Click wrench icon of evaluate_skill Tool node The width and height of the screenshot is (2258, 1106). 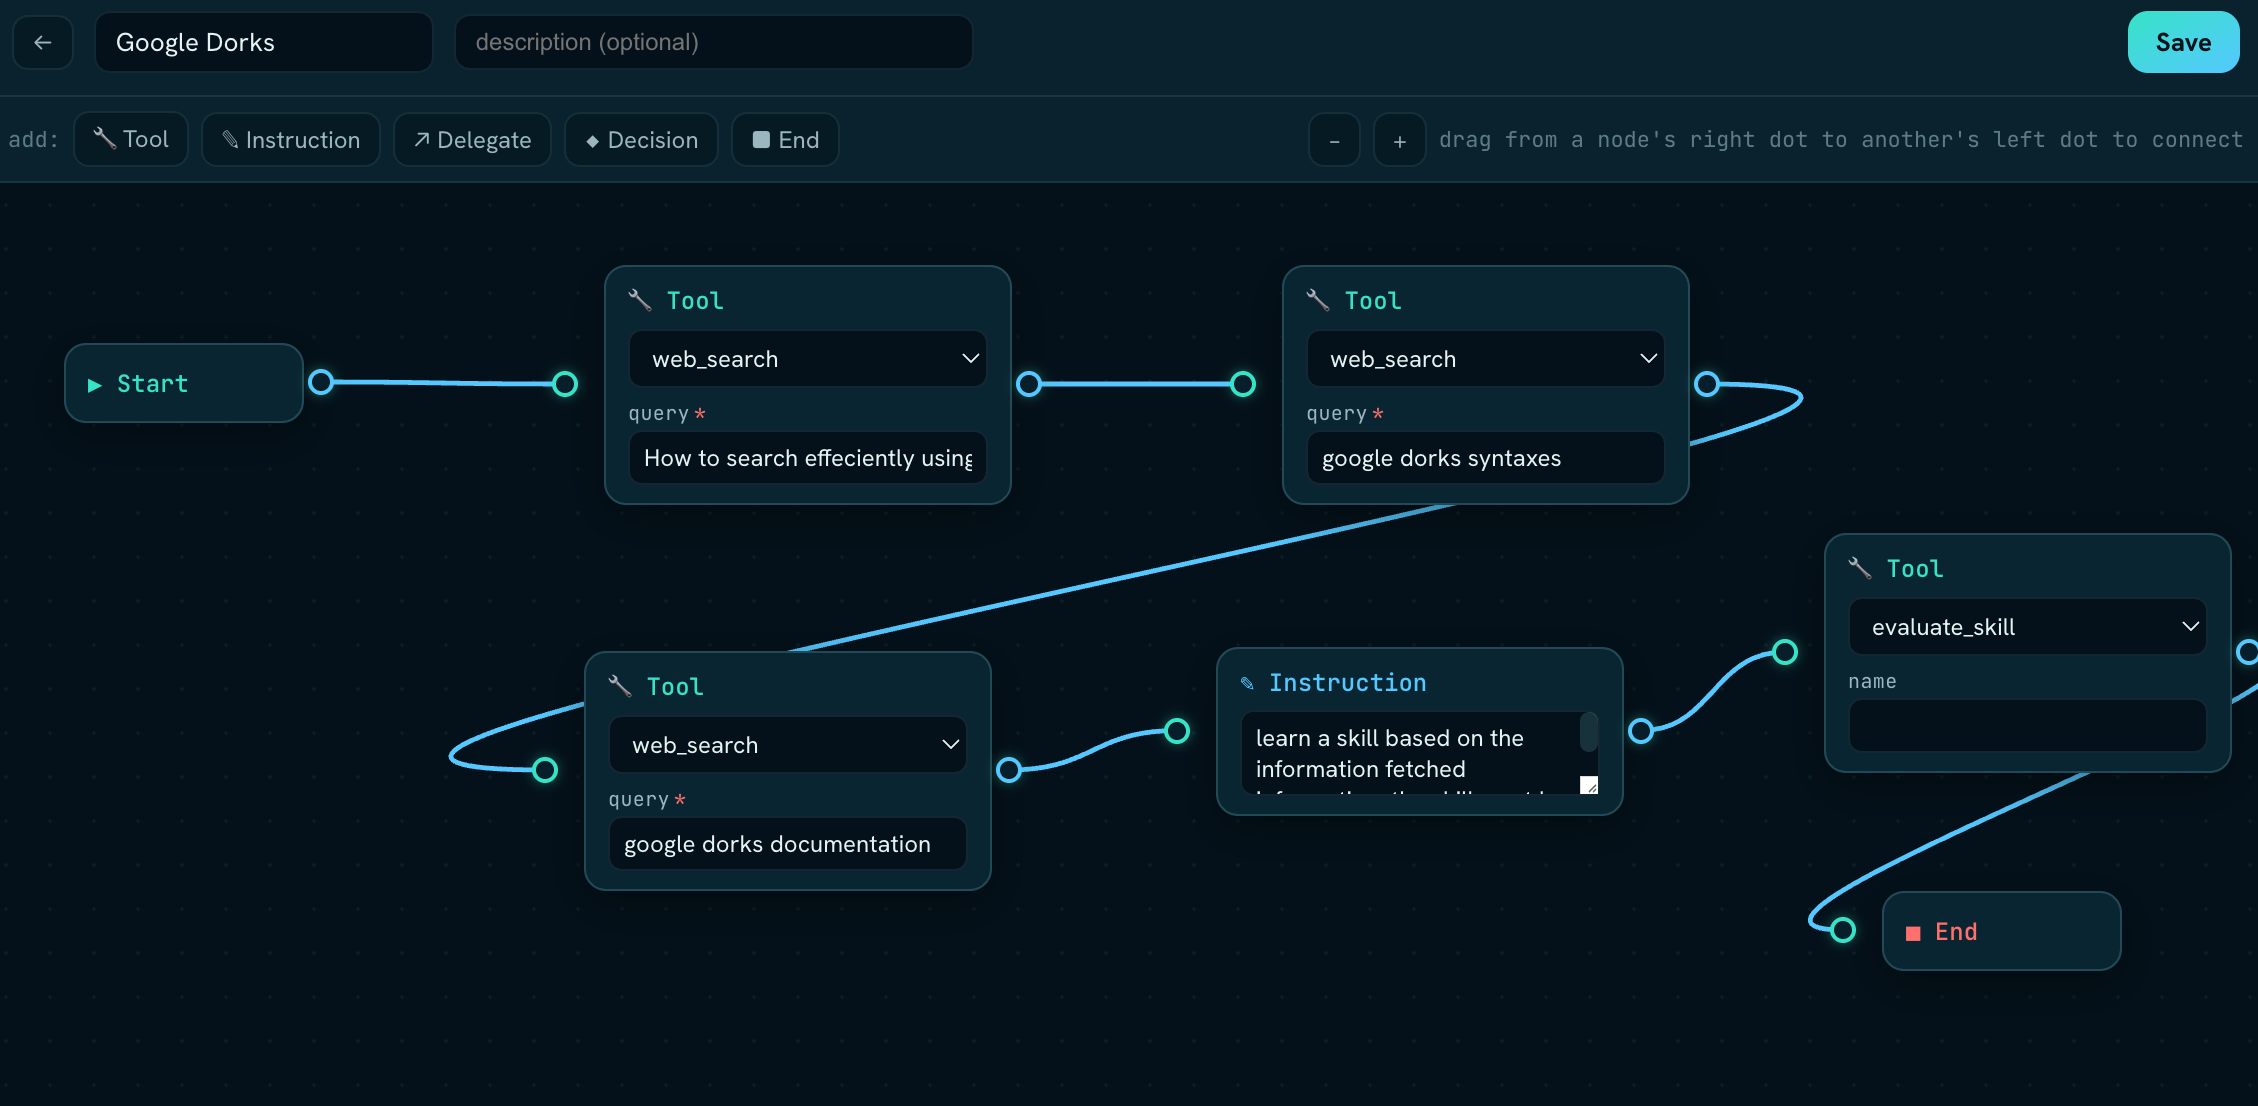pyautogui.click(x=1860, y=568)
